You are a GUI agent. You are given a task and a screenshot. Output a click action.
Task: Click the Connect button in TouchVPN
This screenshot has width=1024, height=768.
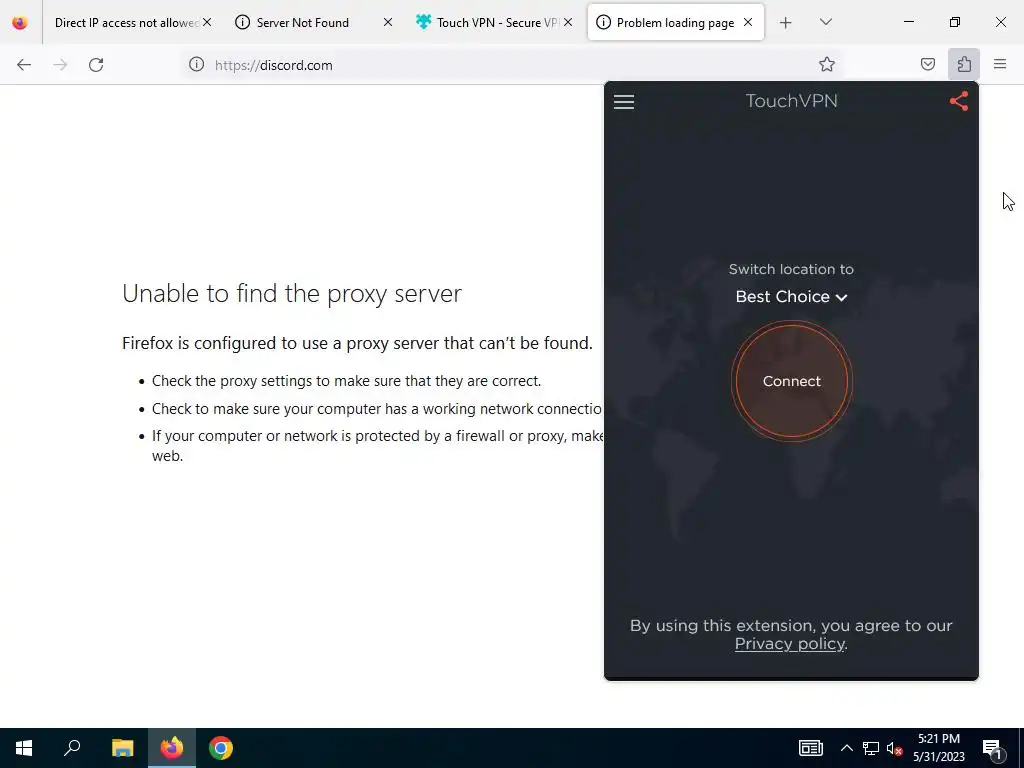pyautogui.click(x=792, y=381)
